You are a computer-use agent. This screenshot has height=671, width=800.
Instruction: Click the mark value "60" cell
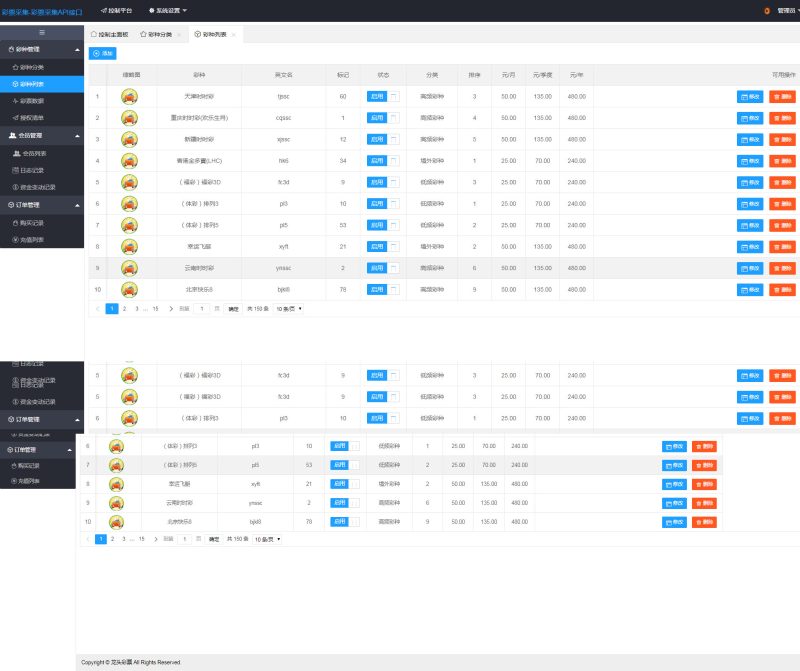pos(343,96)
